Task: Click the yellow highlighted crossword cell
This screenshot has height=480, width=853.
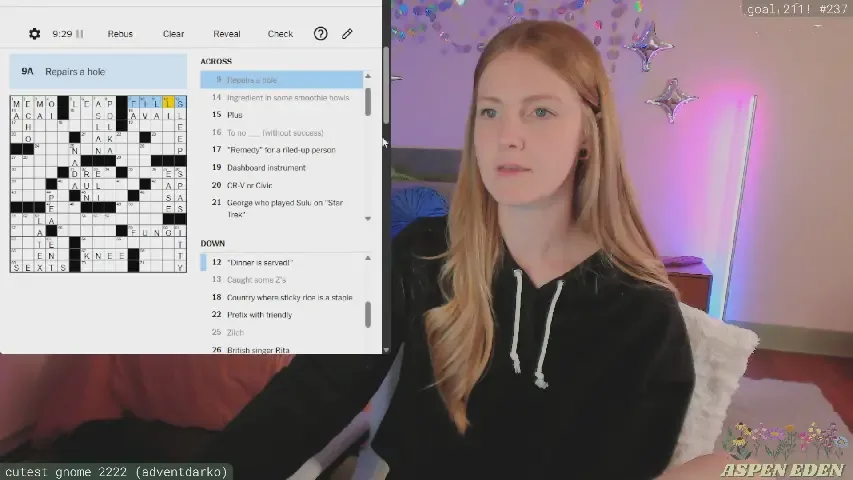Action: click(x=169, y=103)
